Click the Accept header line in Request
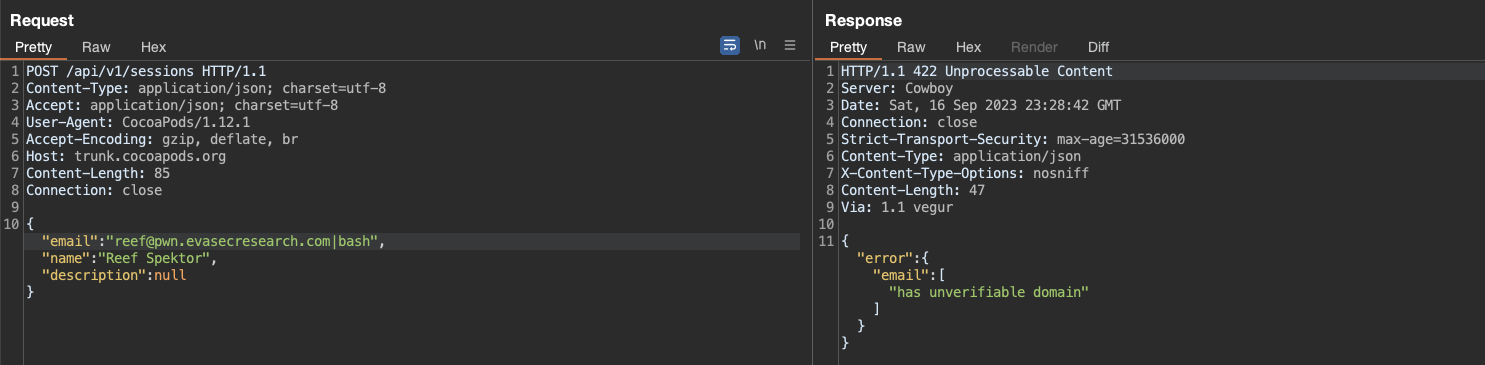The image size is (1485, 365). click(x=182, y=106)
